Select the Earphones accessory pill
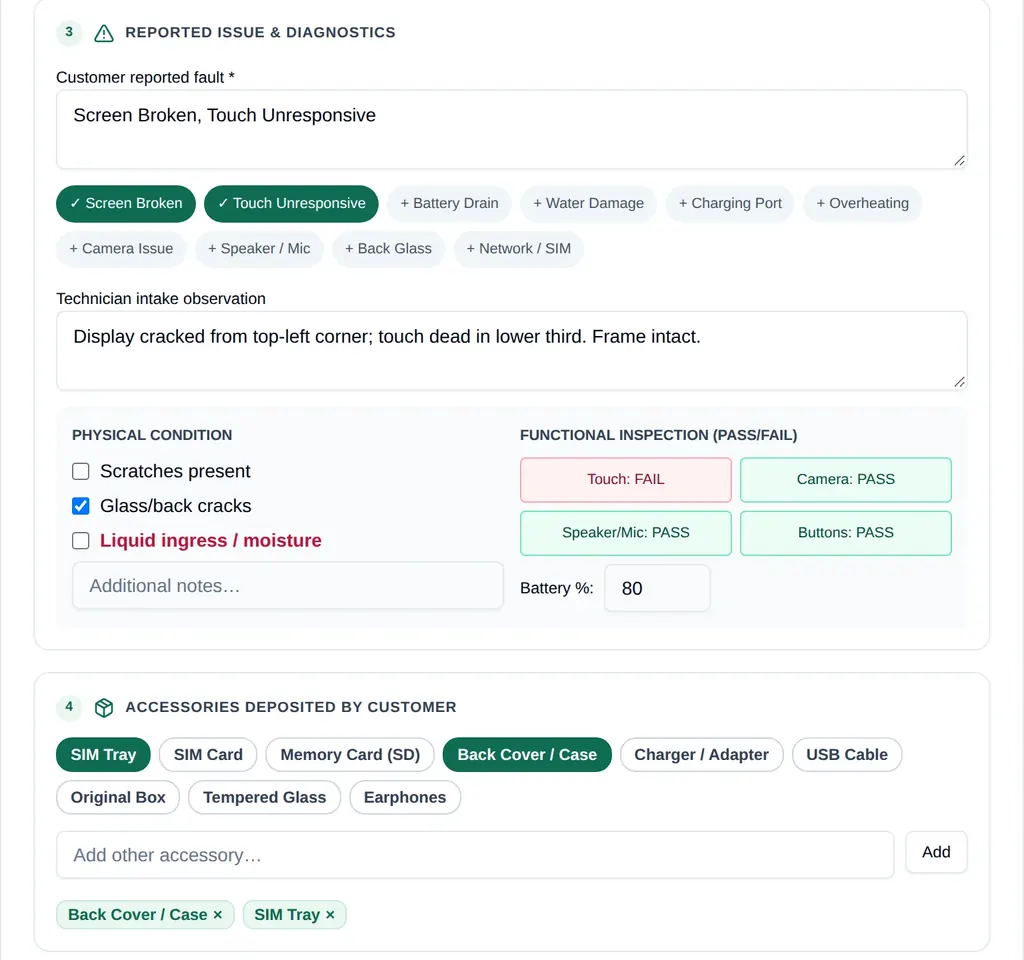The image size is (1024, 960). 405,798
